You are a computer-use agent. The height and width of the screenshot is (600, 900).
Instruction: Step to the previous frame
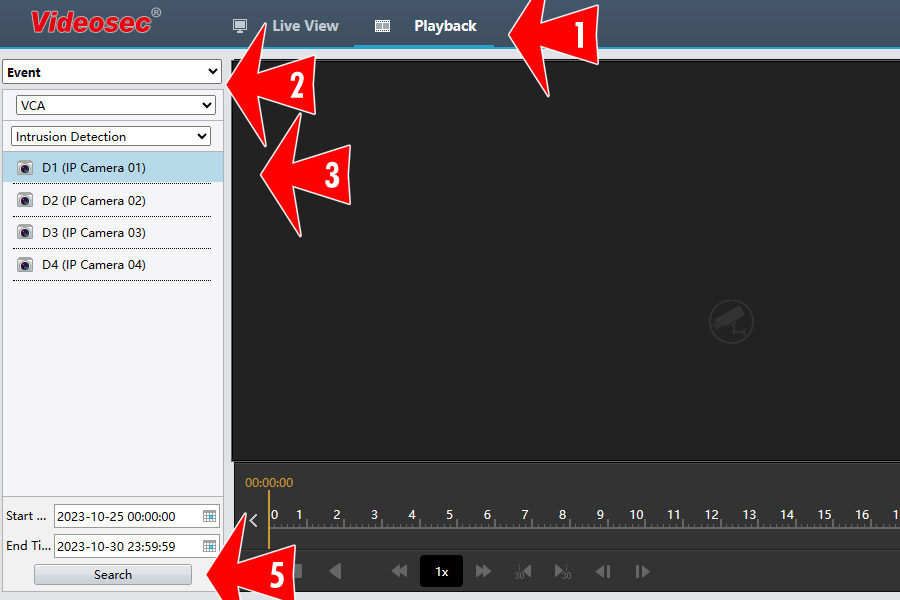(x=603, y=571)
